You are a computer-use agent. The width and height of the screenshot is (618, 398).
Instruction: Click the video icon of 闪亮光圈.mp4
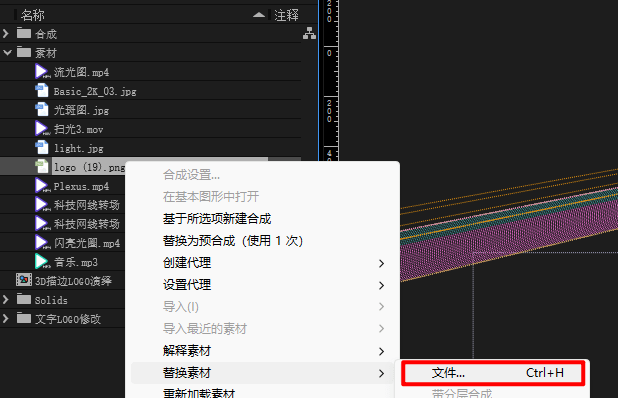point(42,242)
